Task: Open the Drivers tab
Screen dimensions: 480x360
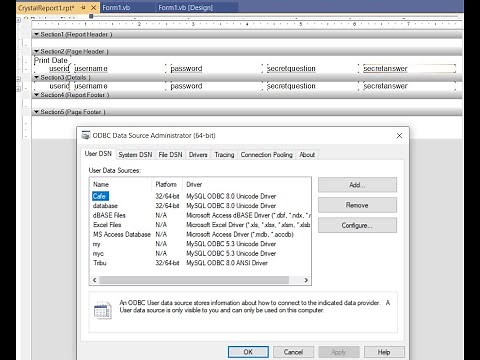Action: point(198,155)
